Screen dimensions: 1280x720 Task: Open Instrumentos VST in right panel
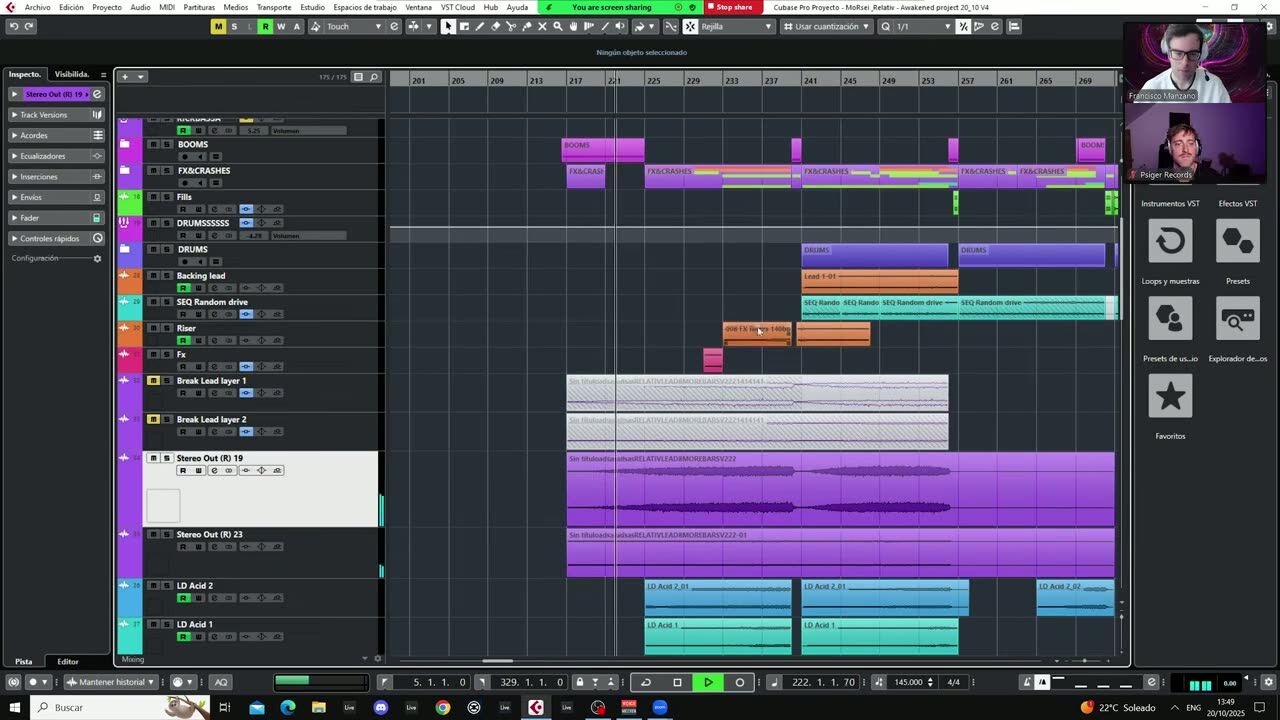coord(1170,240)
